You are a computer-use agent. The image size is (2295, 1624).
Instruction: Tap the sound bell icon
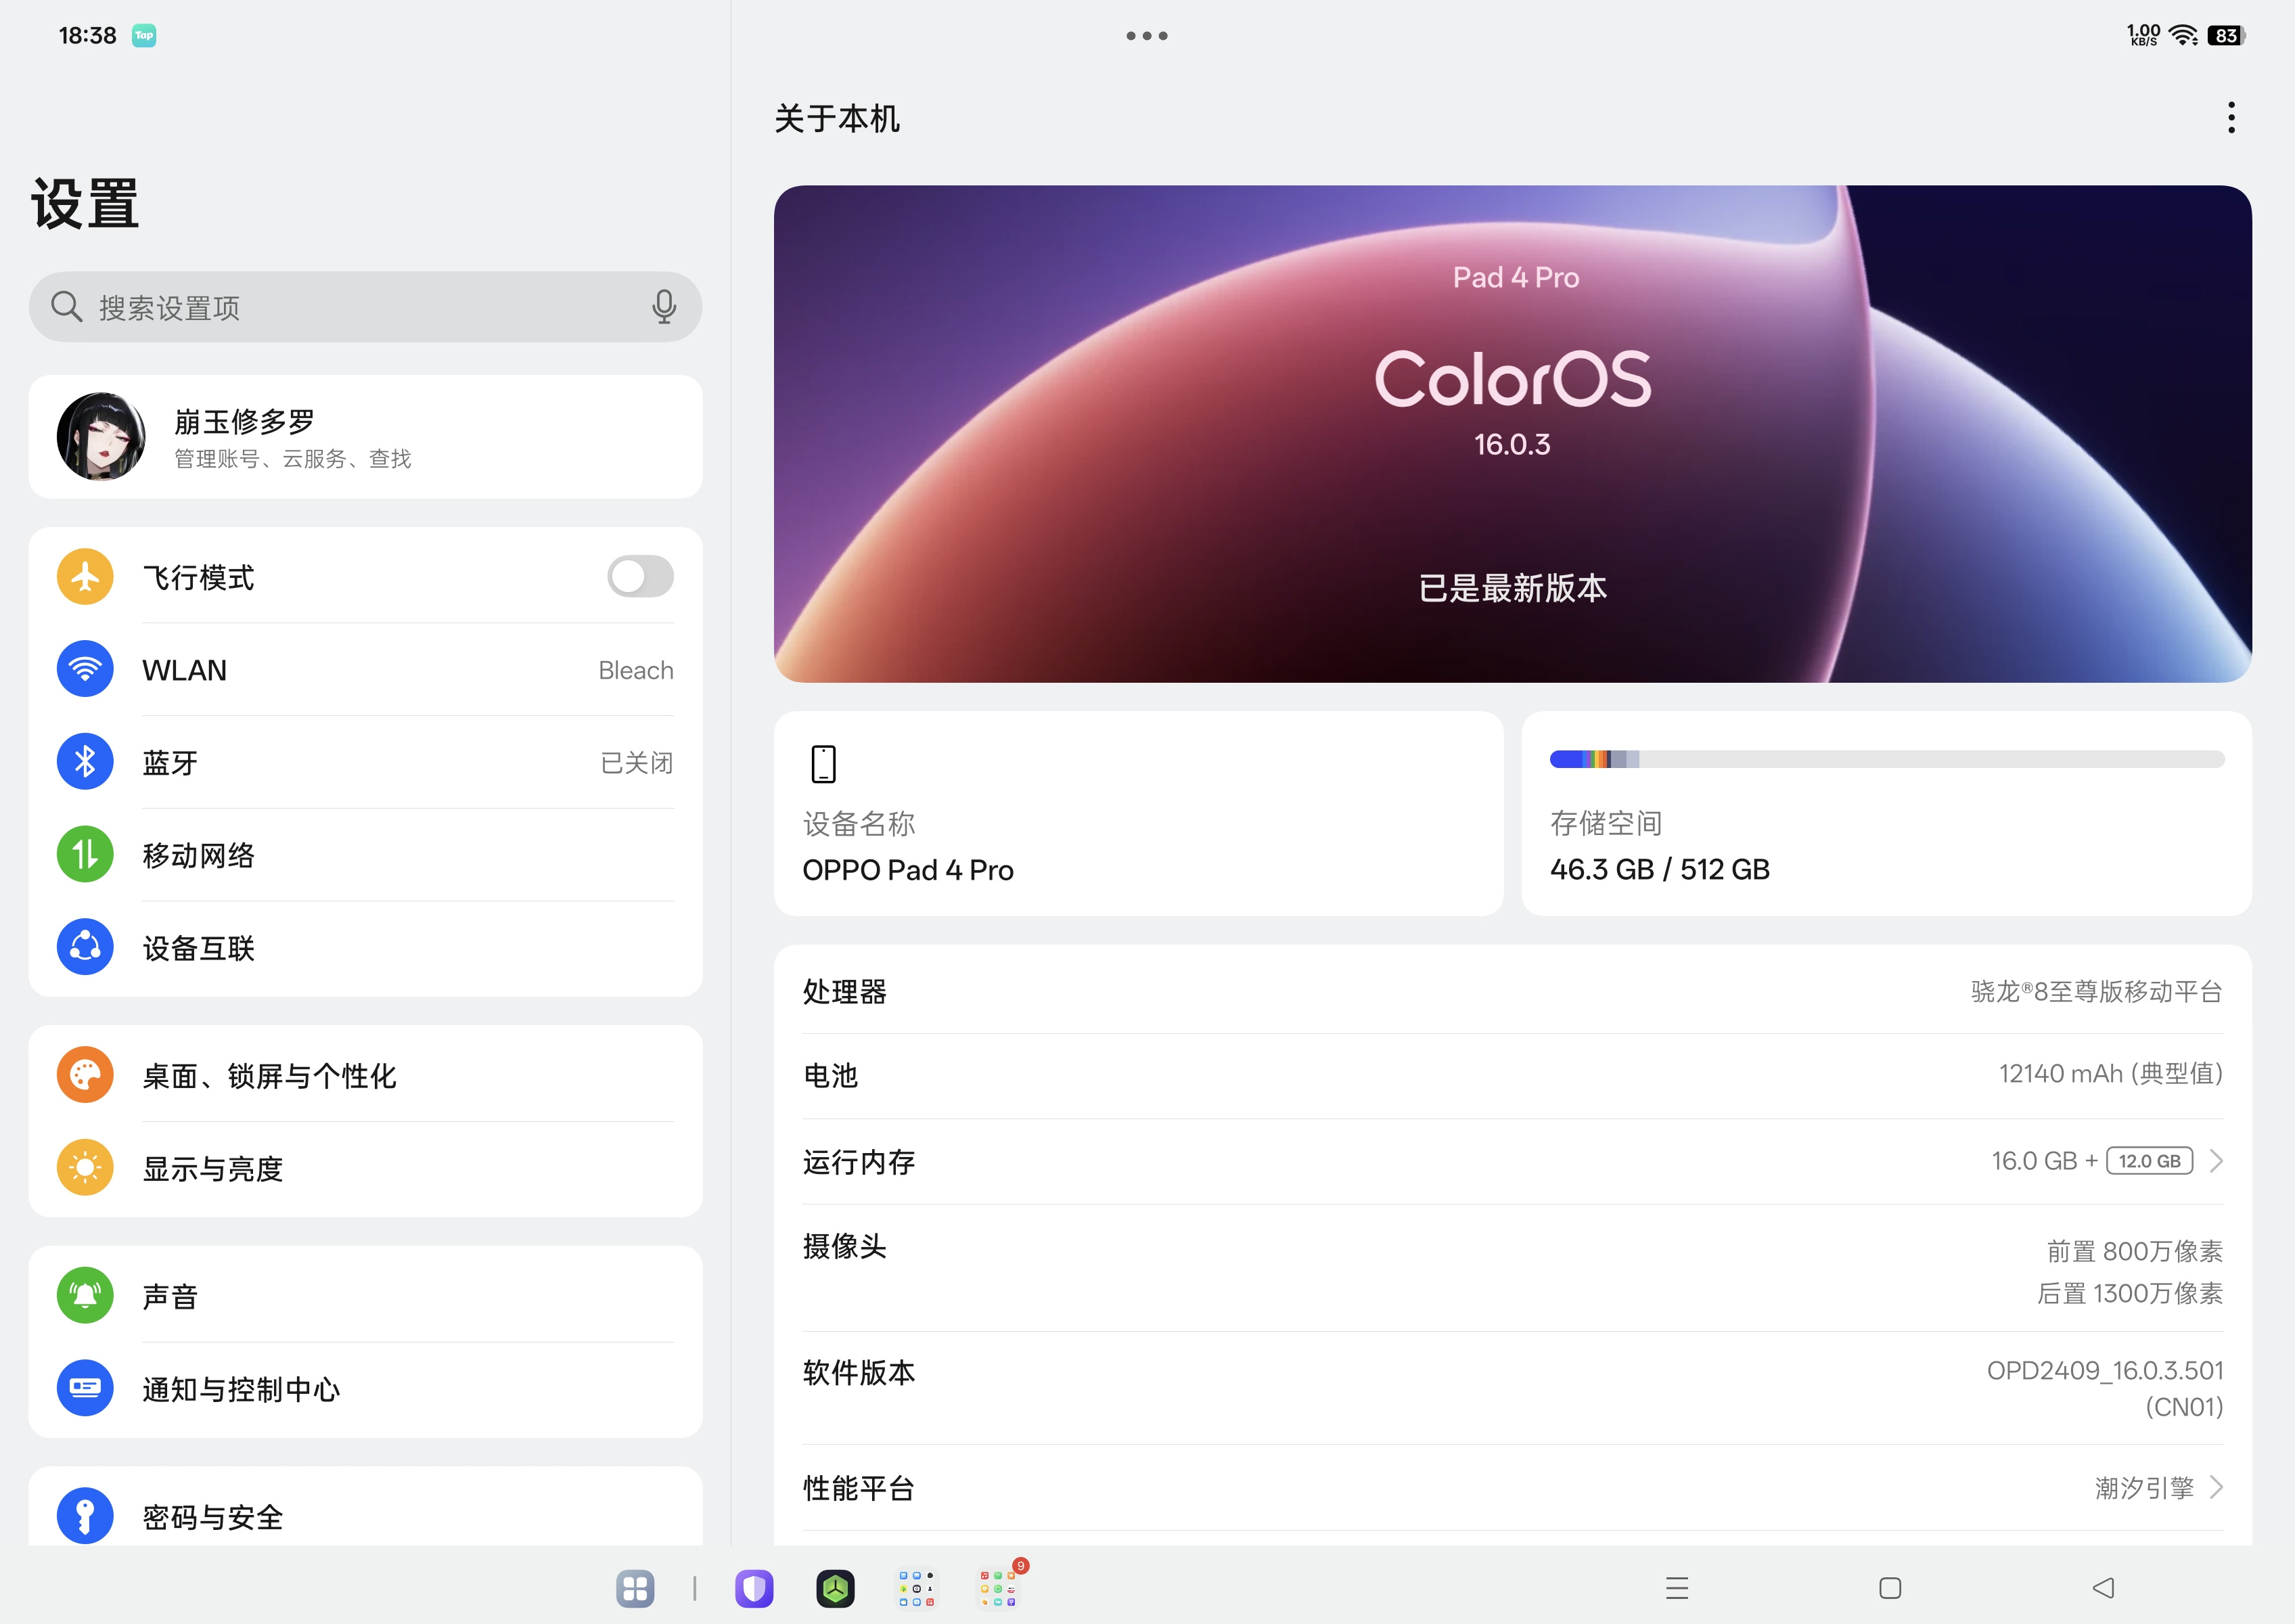click(x=85, y=1296)
